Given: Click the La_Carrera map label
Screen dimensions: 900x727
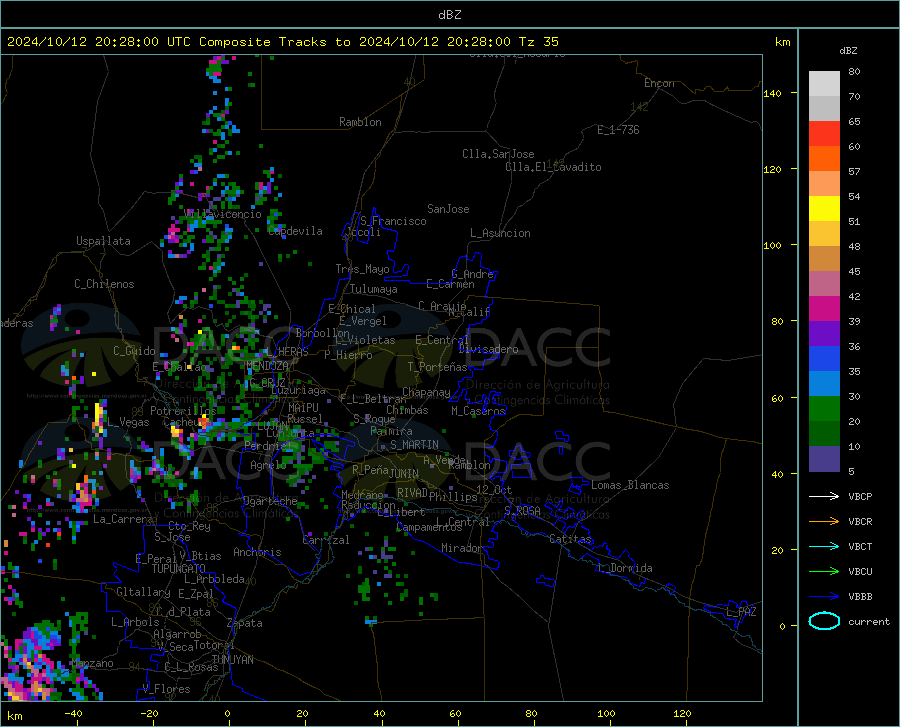Looking at the screenshot, I should (x=123, y=519).
